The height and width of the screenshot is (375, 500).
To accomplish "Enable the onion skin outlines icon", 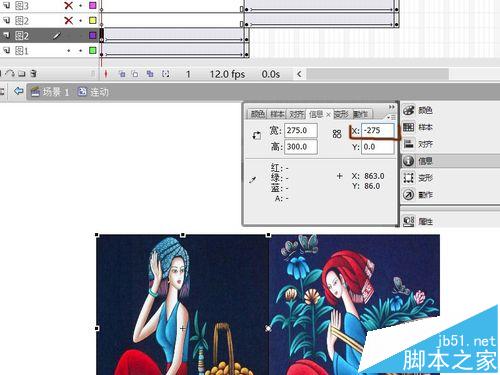I will tap(135, 74).
